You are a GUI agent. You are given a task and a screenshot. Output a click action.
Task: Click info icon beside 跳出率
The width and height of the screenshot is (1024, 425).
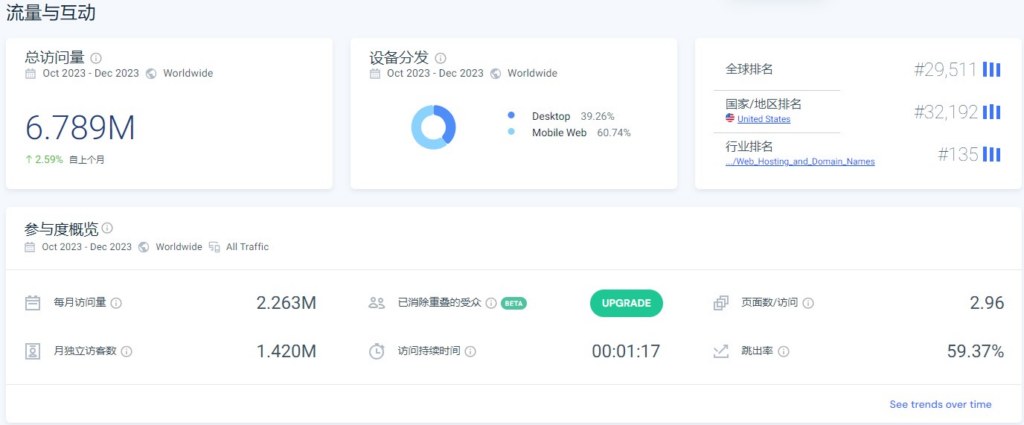pyautogui.click(x=784, y=351)
